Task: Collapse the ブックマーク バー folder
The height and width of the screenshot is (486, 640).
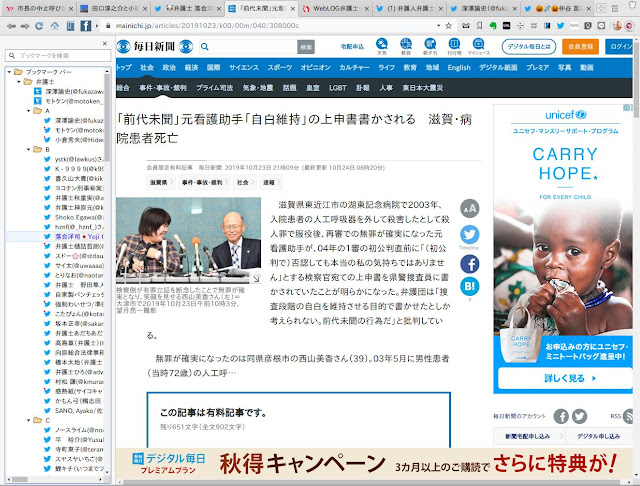Action: [x=9, y=72]
